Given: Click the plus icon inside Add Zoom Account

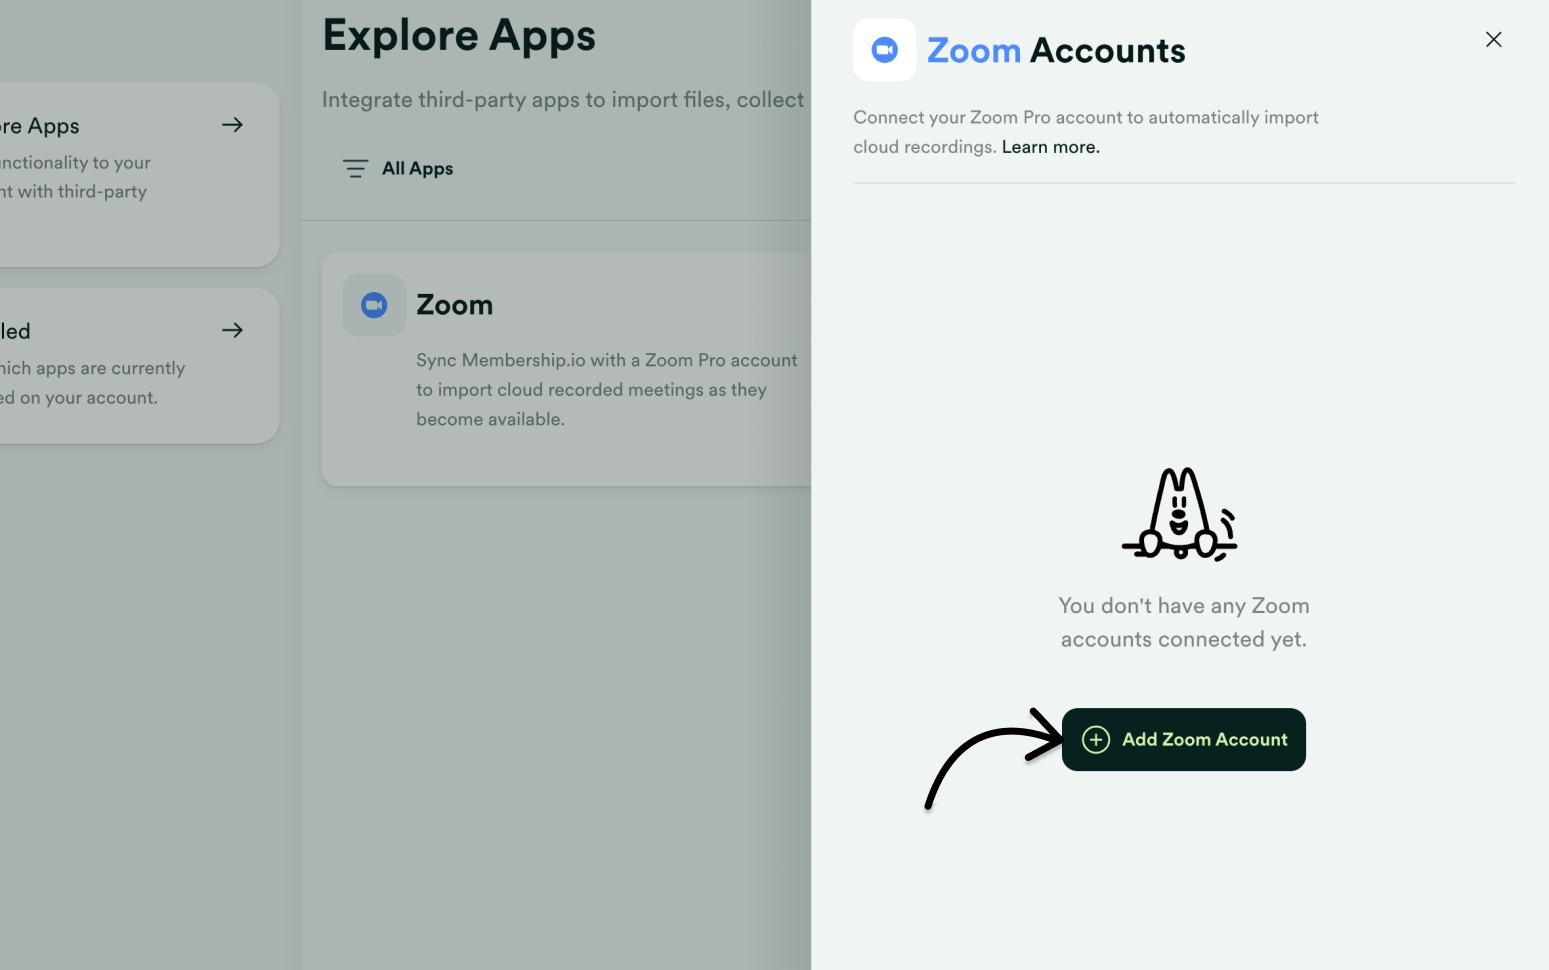Looking at the screenshot, I should coord(1096,739).
